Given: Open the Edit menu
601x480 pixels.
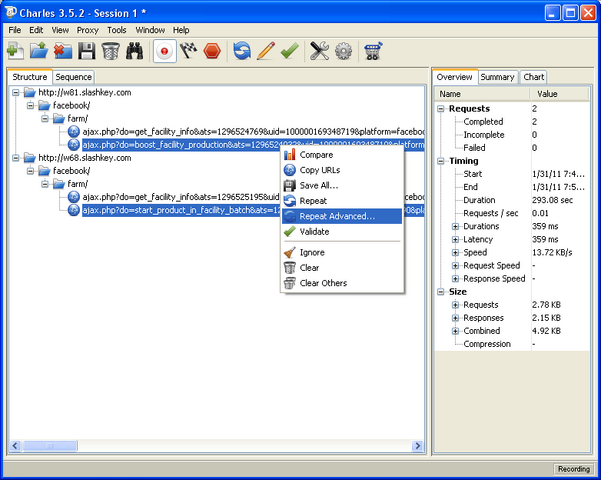Looking at the screenshot, I should [36, 30].
